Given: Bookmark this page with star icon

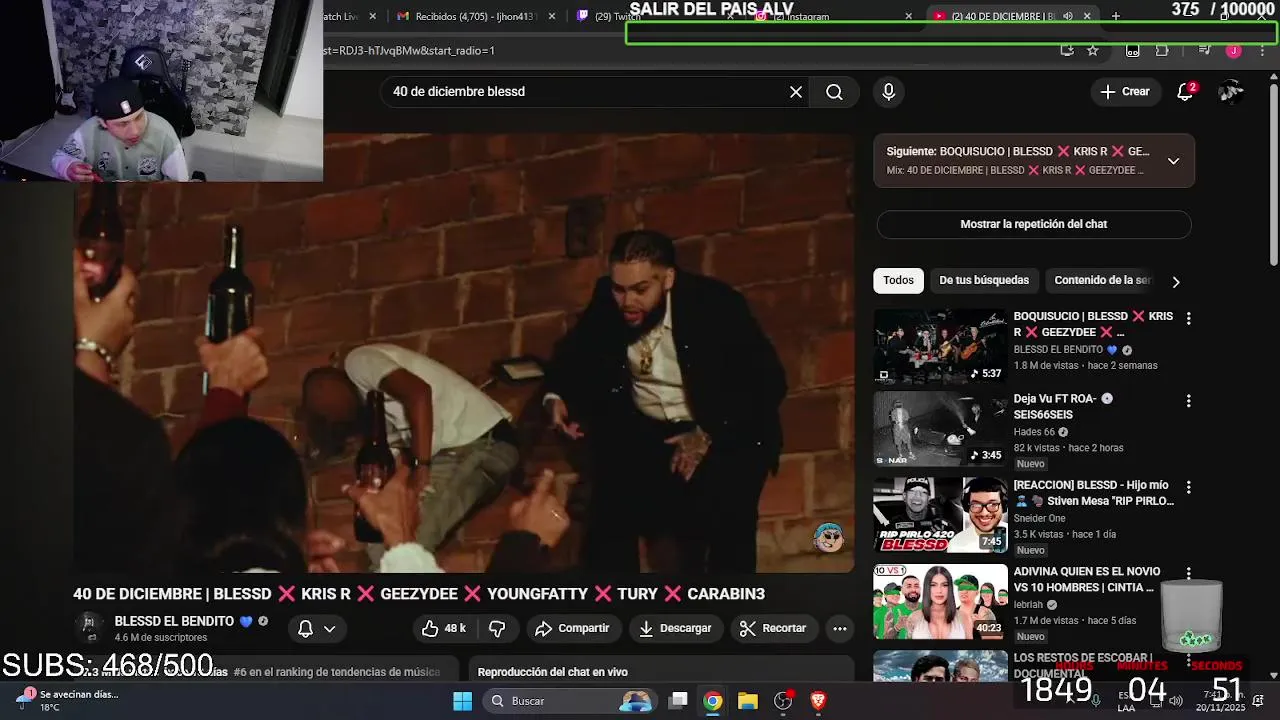Looking at the screenshot, I should point(1093,50).
